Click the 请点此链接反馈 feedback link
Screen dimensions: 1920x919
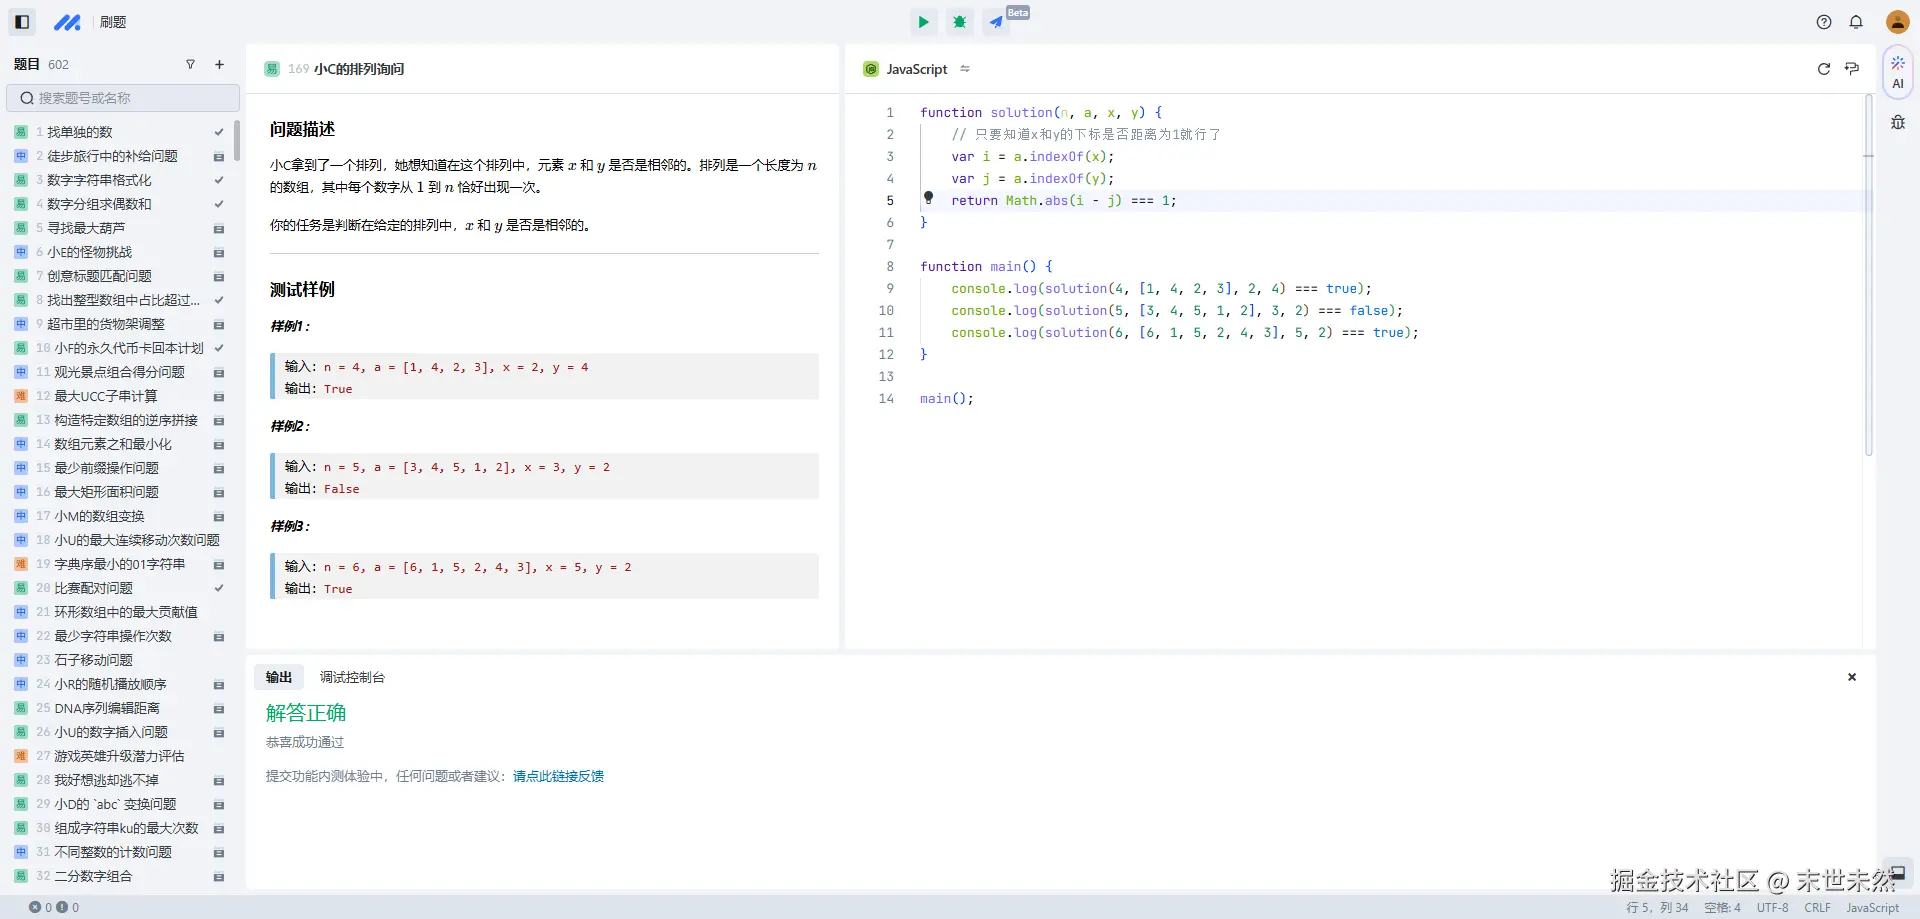click(558, 776)
